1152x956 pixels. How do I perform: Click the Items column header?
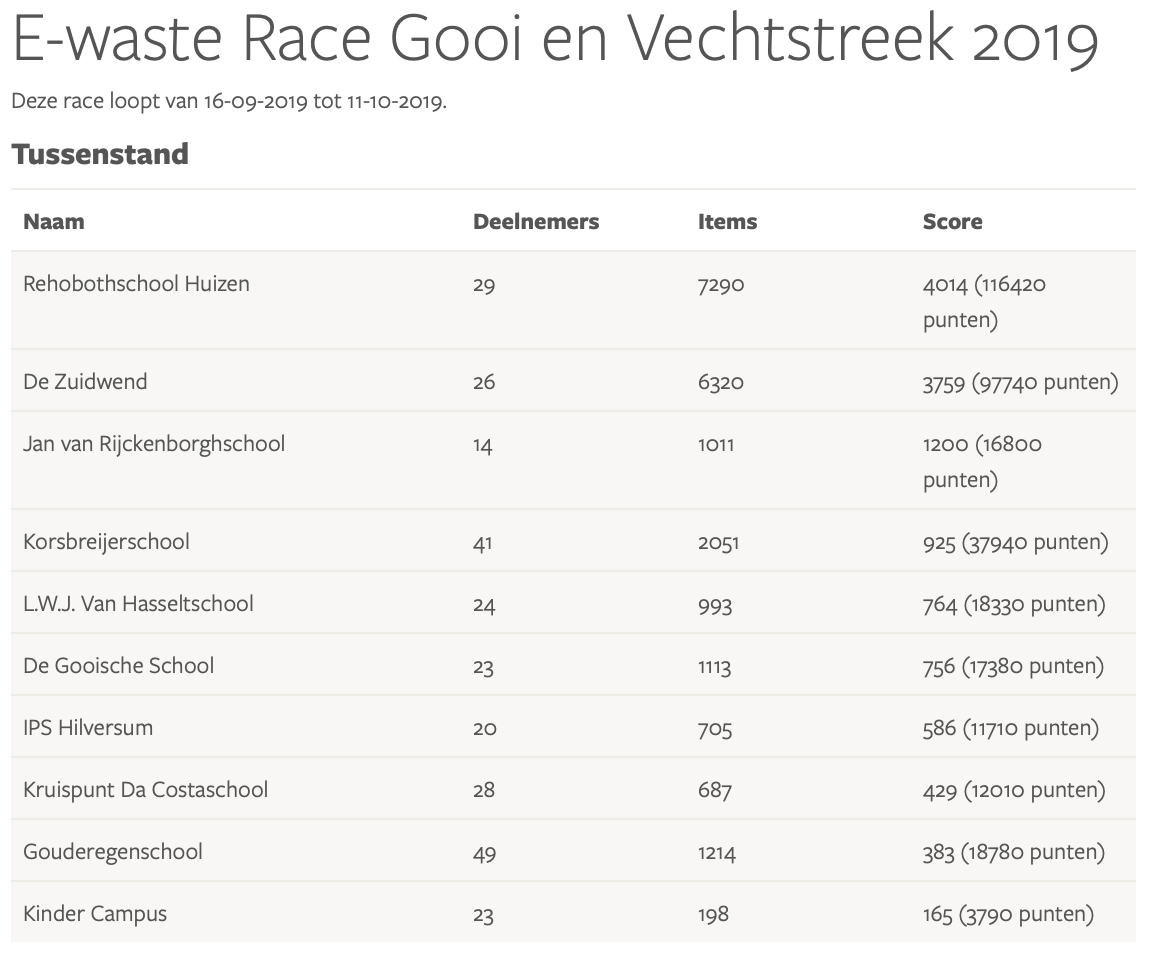[727, 222]
